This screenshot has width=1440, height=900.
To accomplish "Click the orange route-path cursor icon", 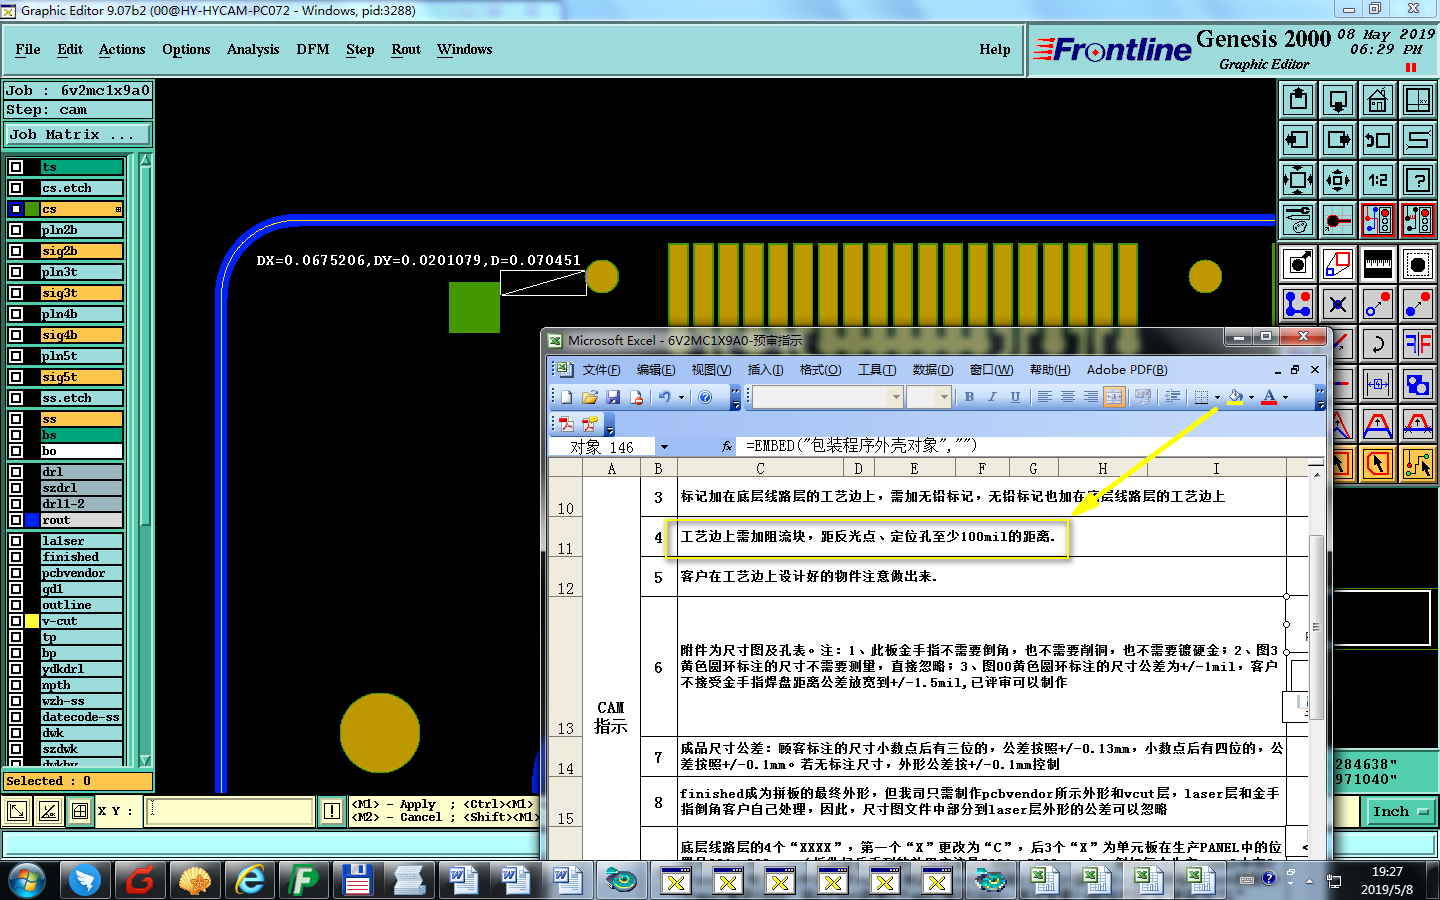I will click(x=1418, y=464).
